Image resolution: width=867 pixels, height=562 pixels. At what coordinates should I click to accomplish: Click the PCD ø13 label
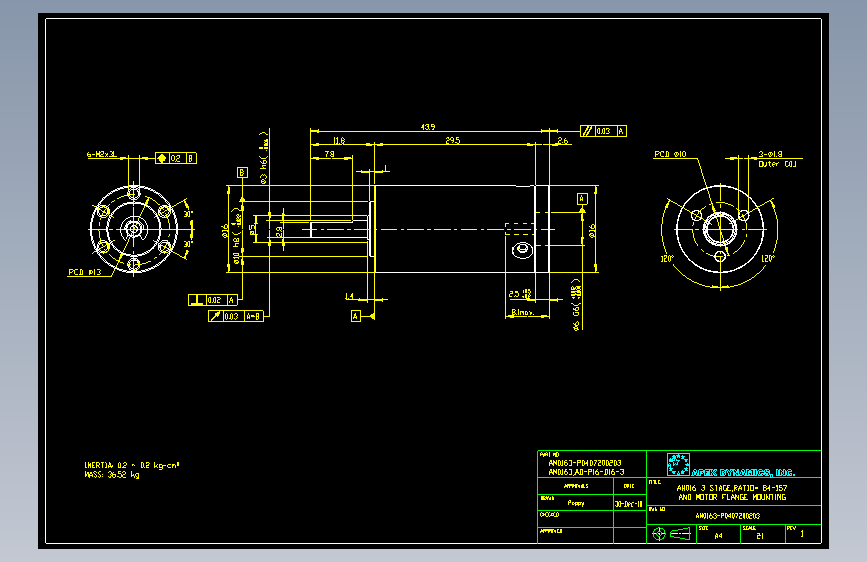(85, 272)
